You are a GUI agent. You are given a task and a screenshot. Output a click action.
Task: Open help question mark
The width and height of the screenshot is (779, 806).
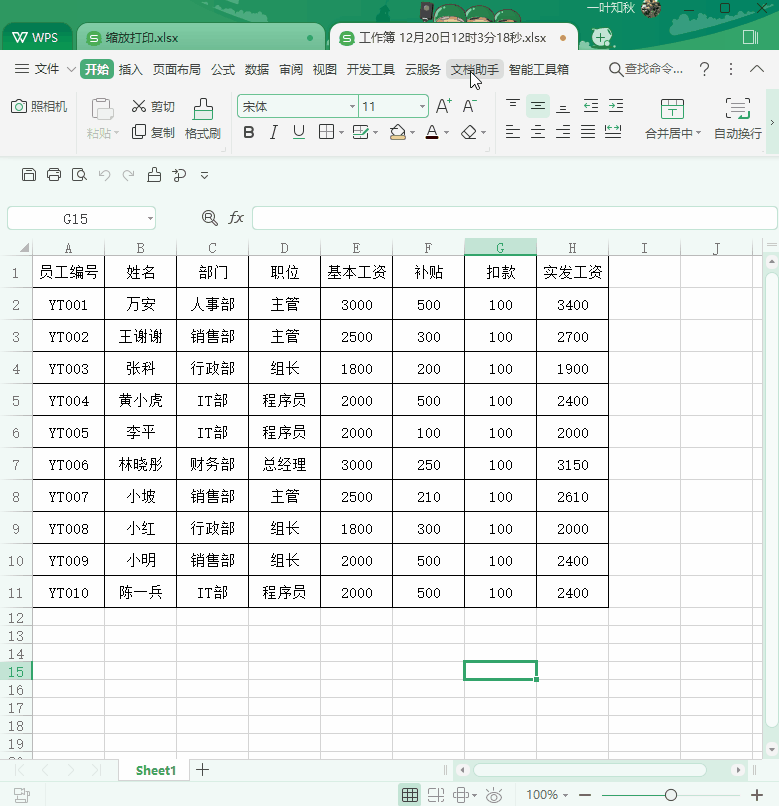tap(704, 69)
